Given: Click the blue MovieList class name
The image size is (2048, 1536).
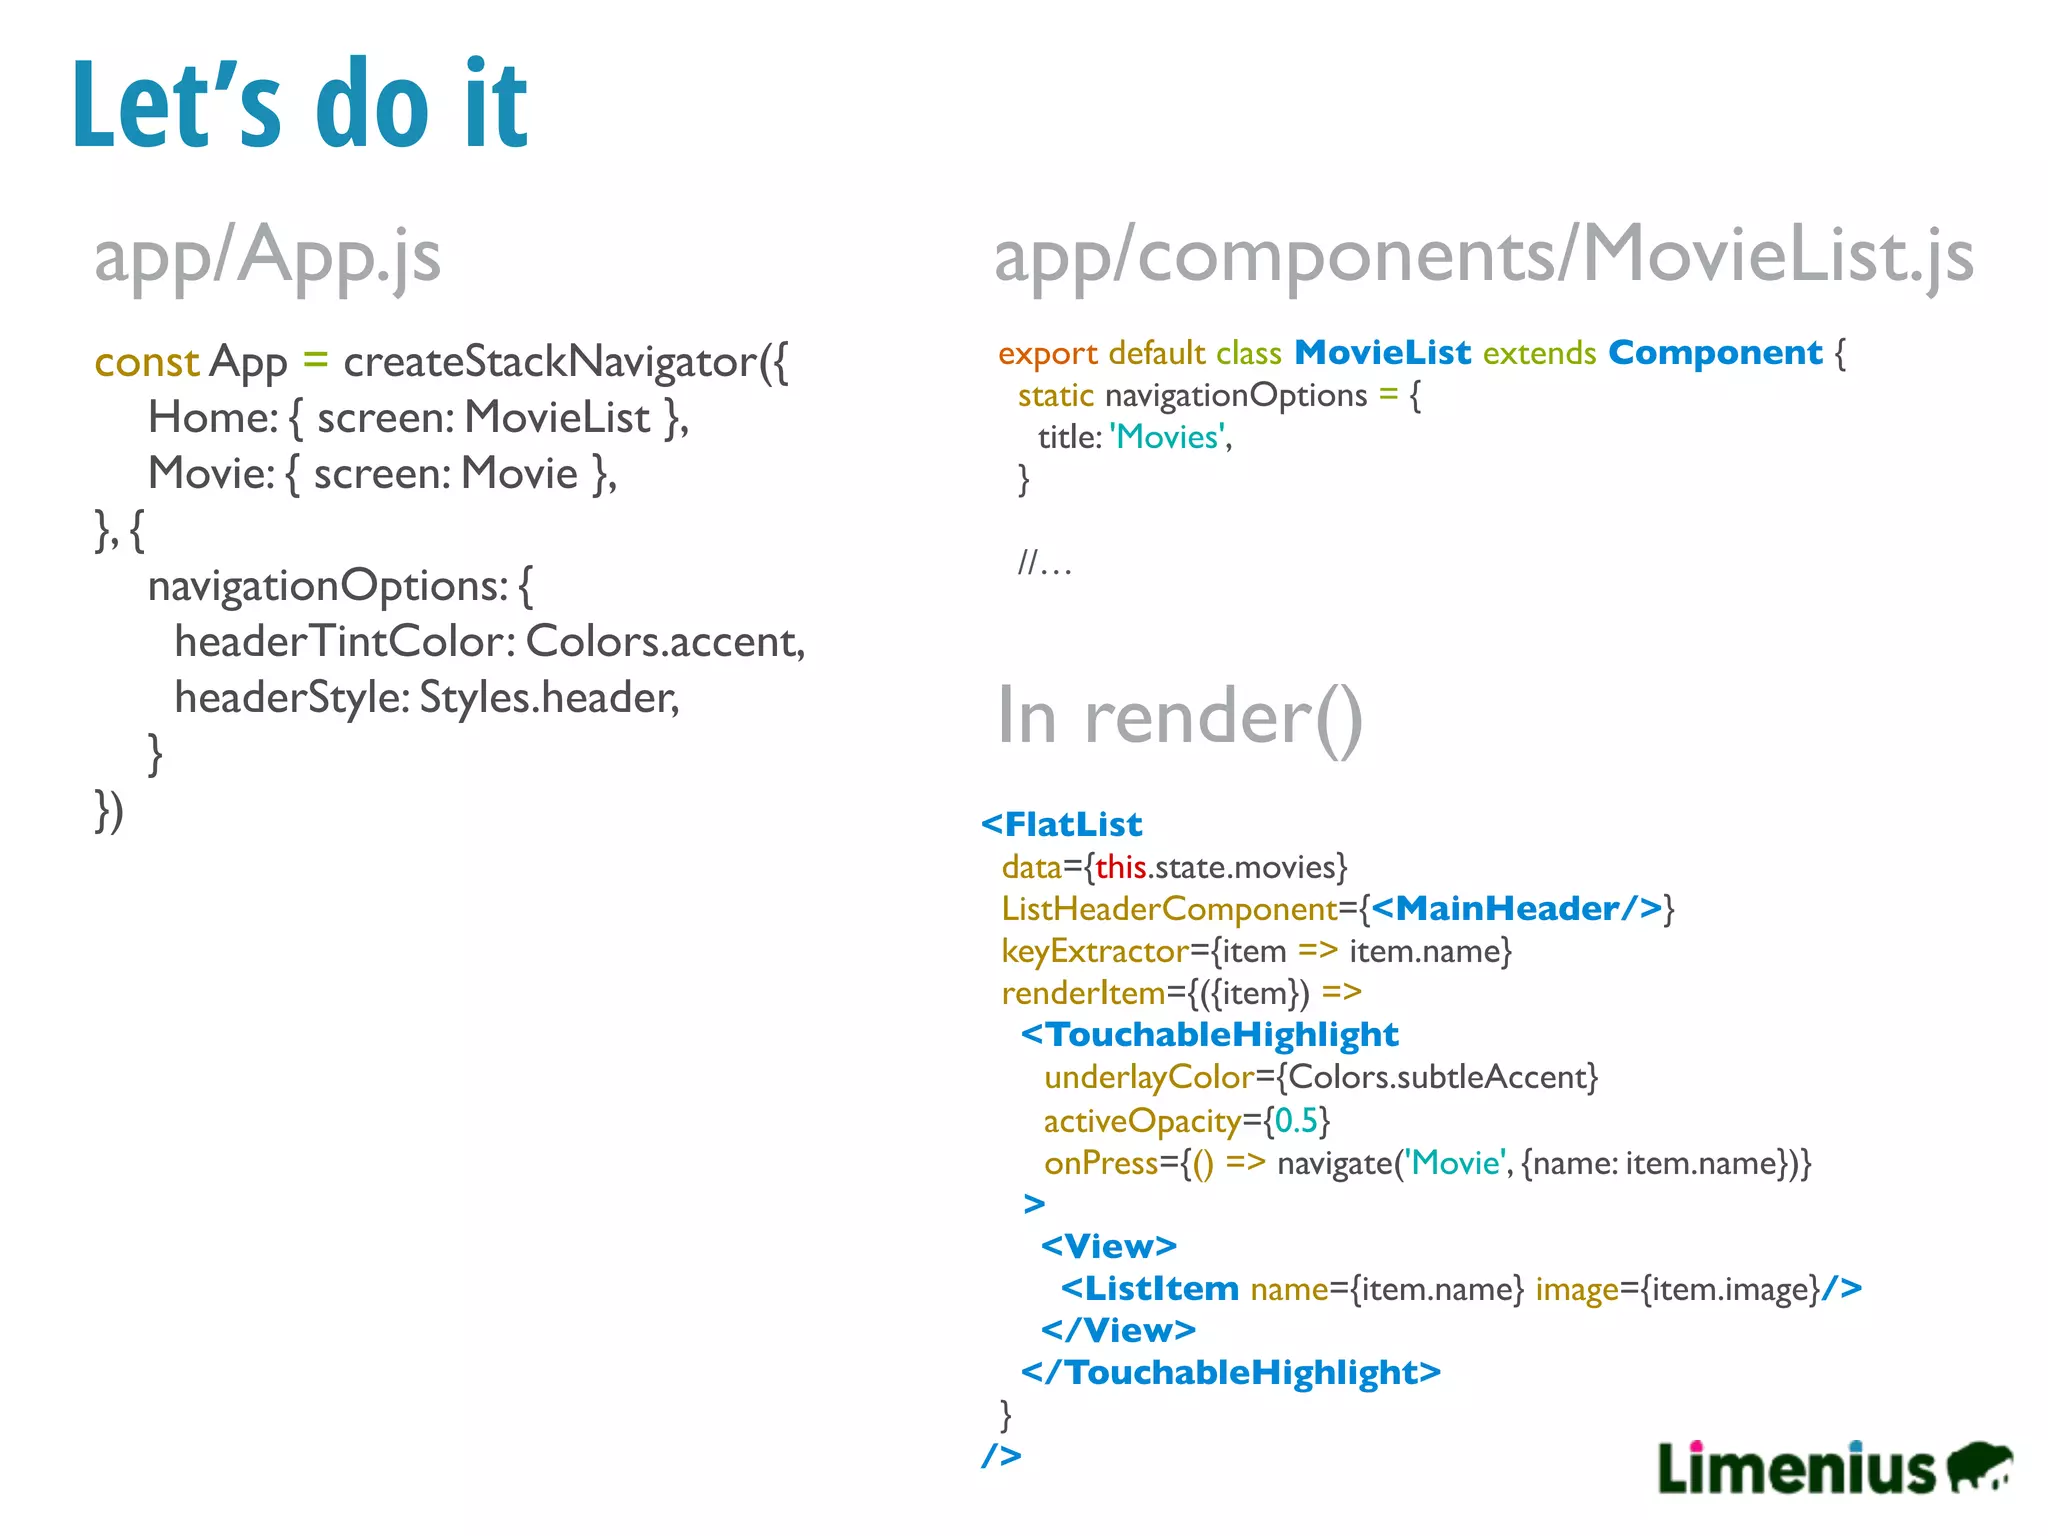Looking at the screenshot, I should tap(1382, 353).
